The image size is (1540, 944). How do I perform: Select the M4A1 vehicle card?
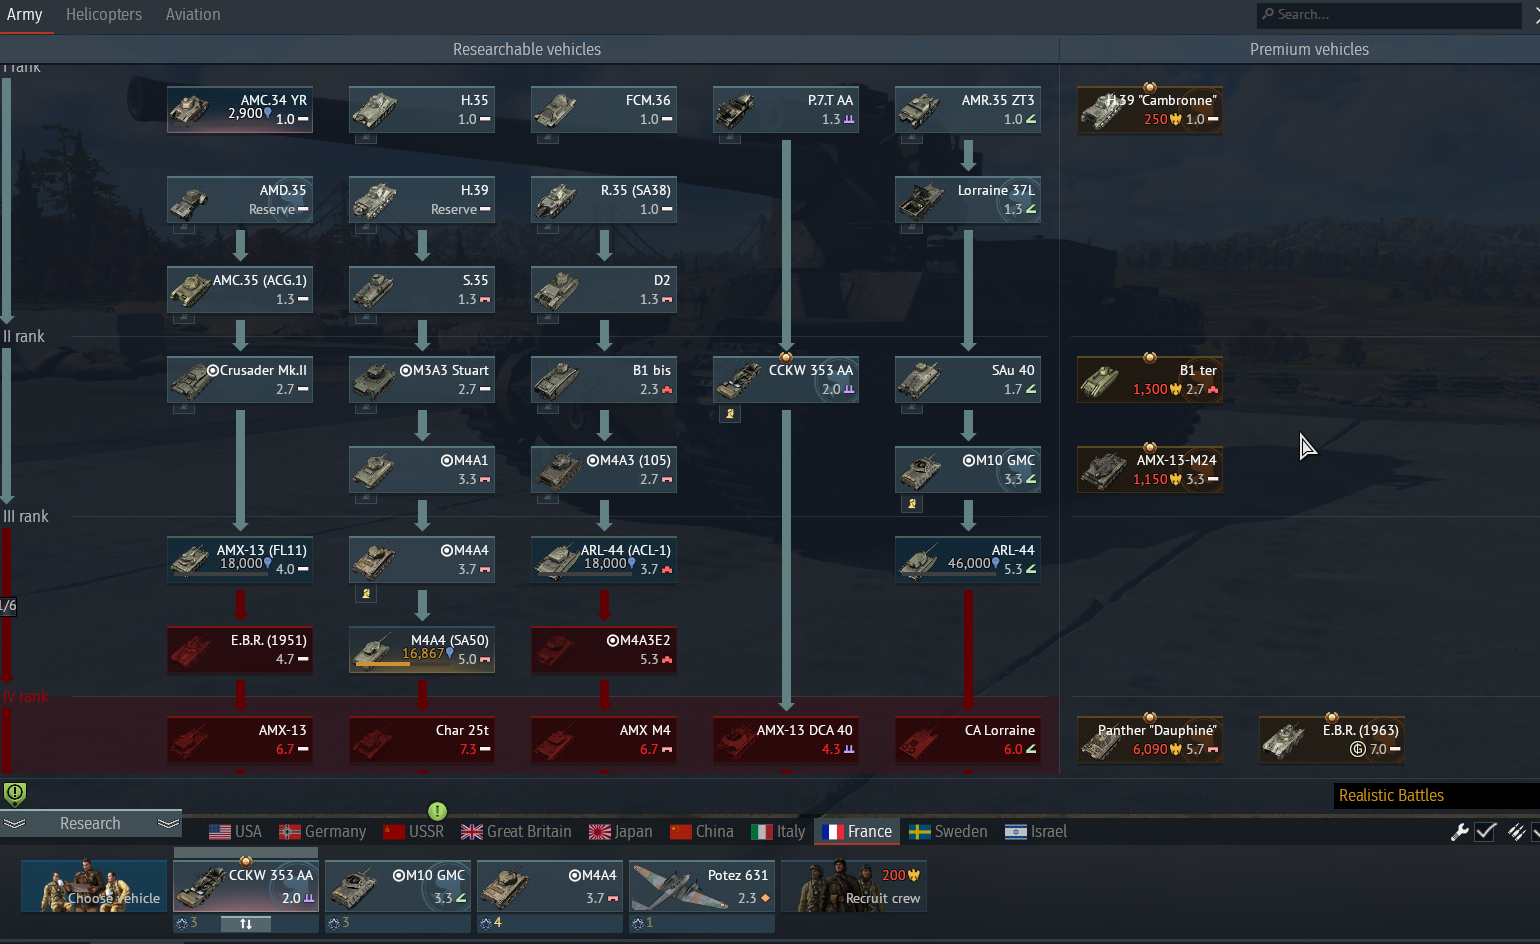[x=422, y=470]
